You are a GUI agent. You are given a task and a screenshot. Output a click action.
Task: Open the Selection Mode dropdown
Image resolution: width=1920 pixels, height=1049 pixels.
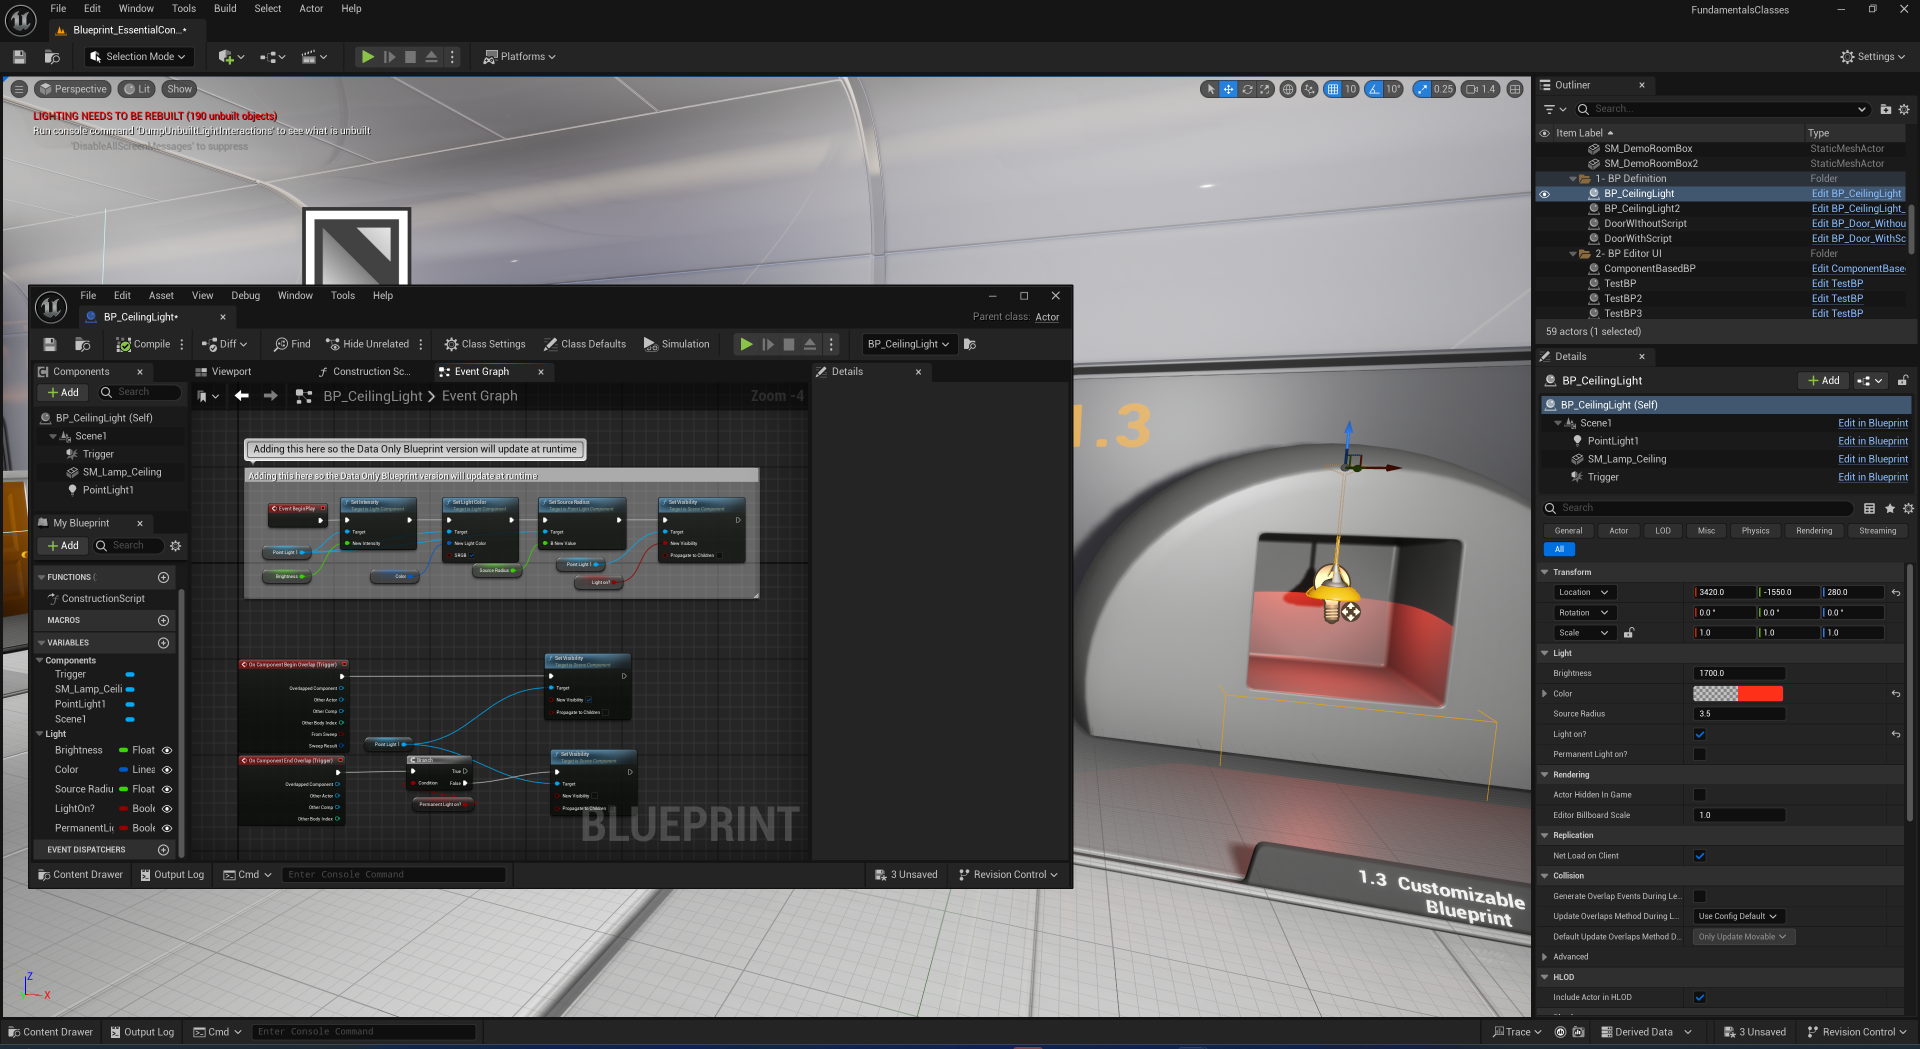click(x=138, y=57)
